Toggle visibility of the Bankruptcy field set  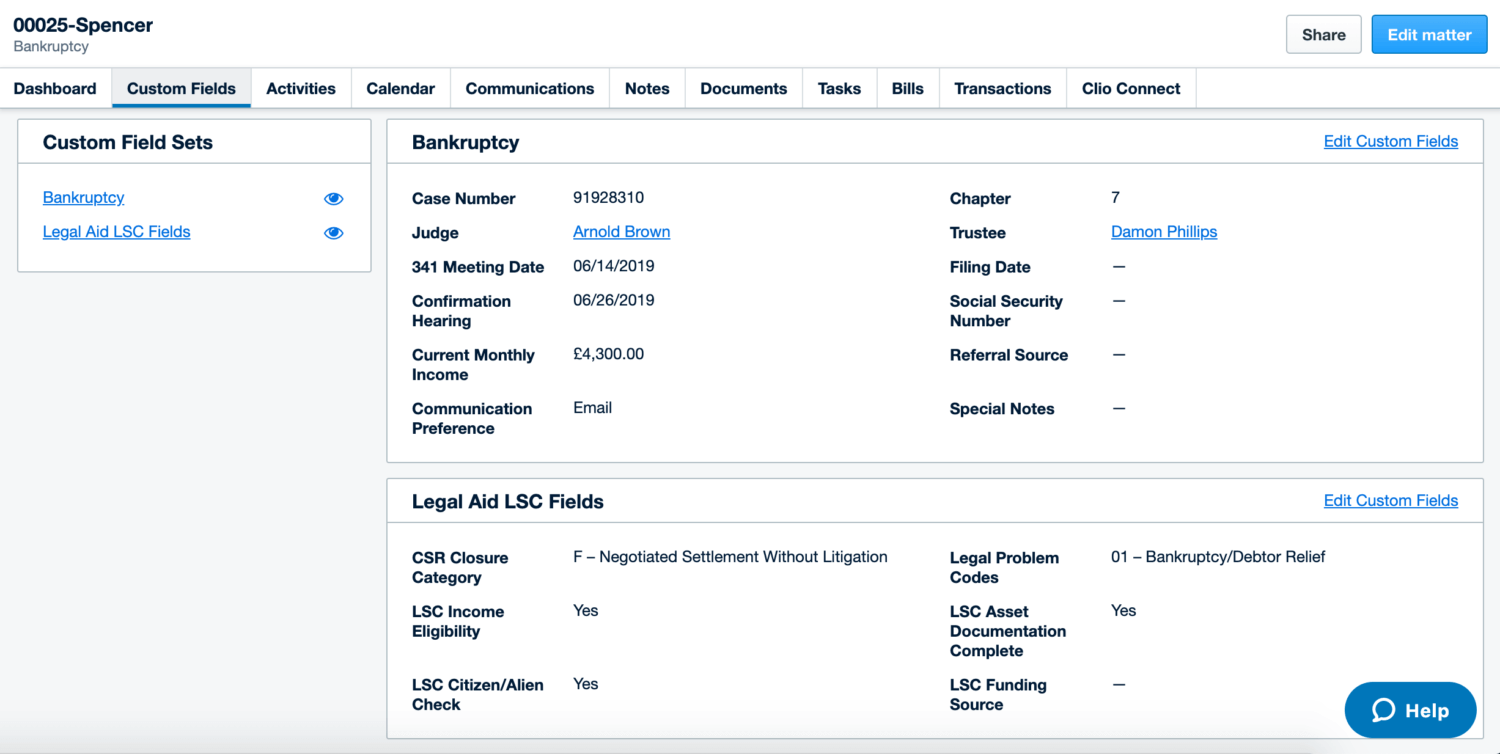333,198
